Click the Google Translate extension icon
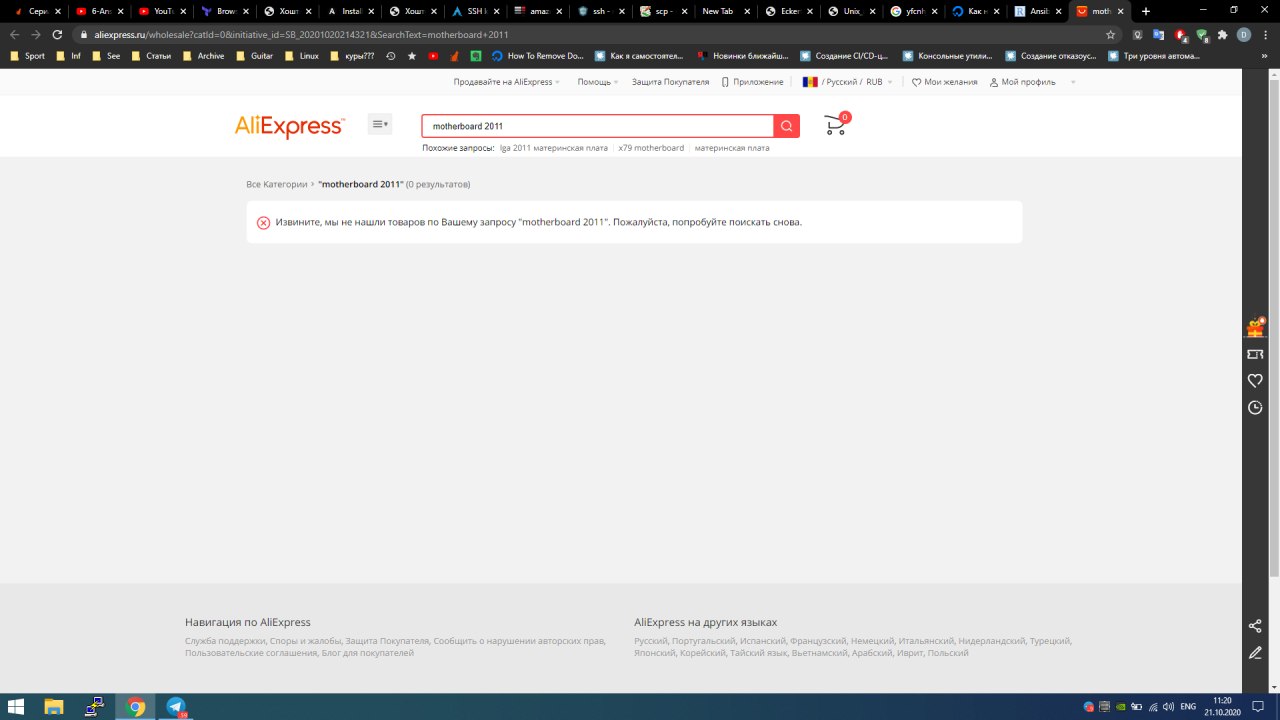Image resolution: width=1280 pixels, height=720 pixels. tap(1159, 34)
